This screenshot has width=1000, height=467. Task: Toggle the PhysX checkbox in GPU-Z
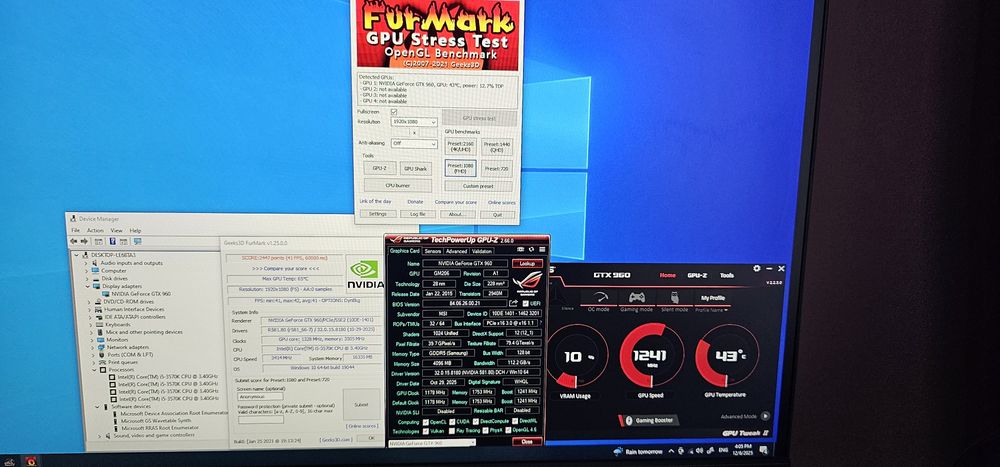[485, 431]
